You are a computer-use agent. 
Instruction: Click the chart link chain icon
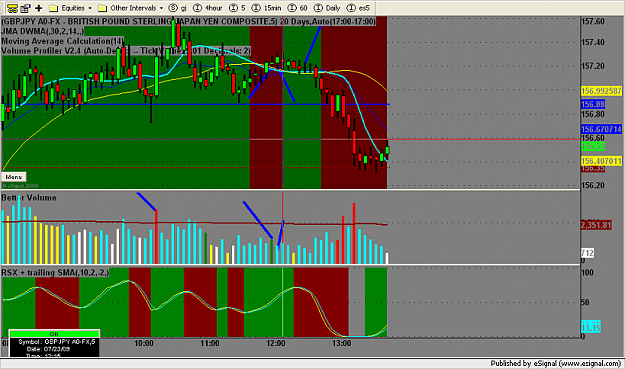tap(12, 8)
